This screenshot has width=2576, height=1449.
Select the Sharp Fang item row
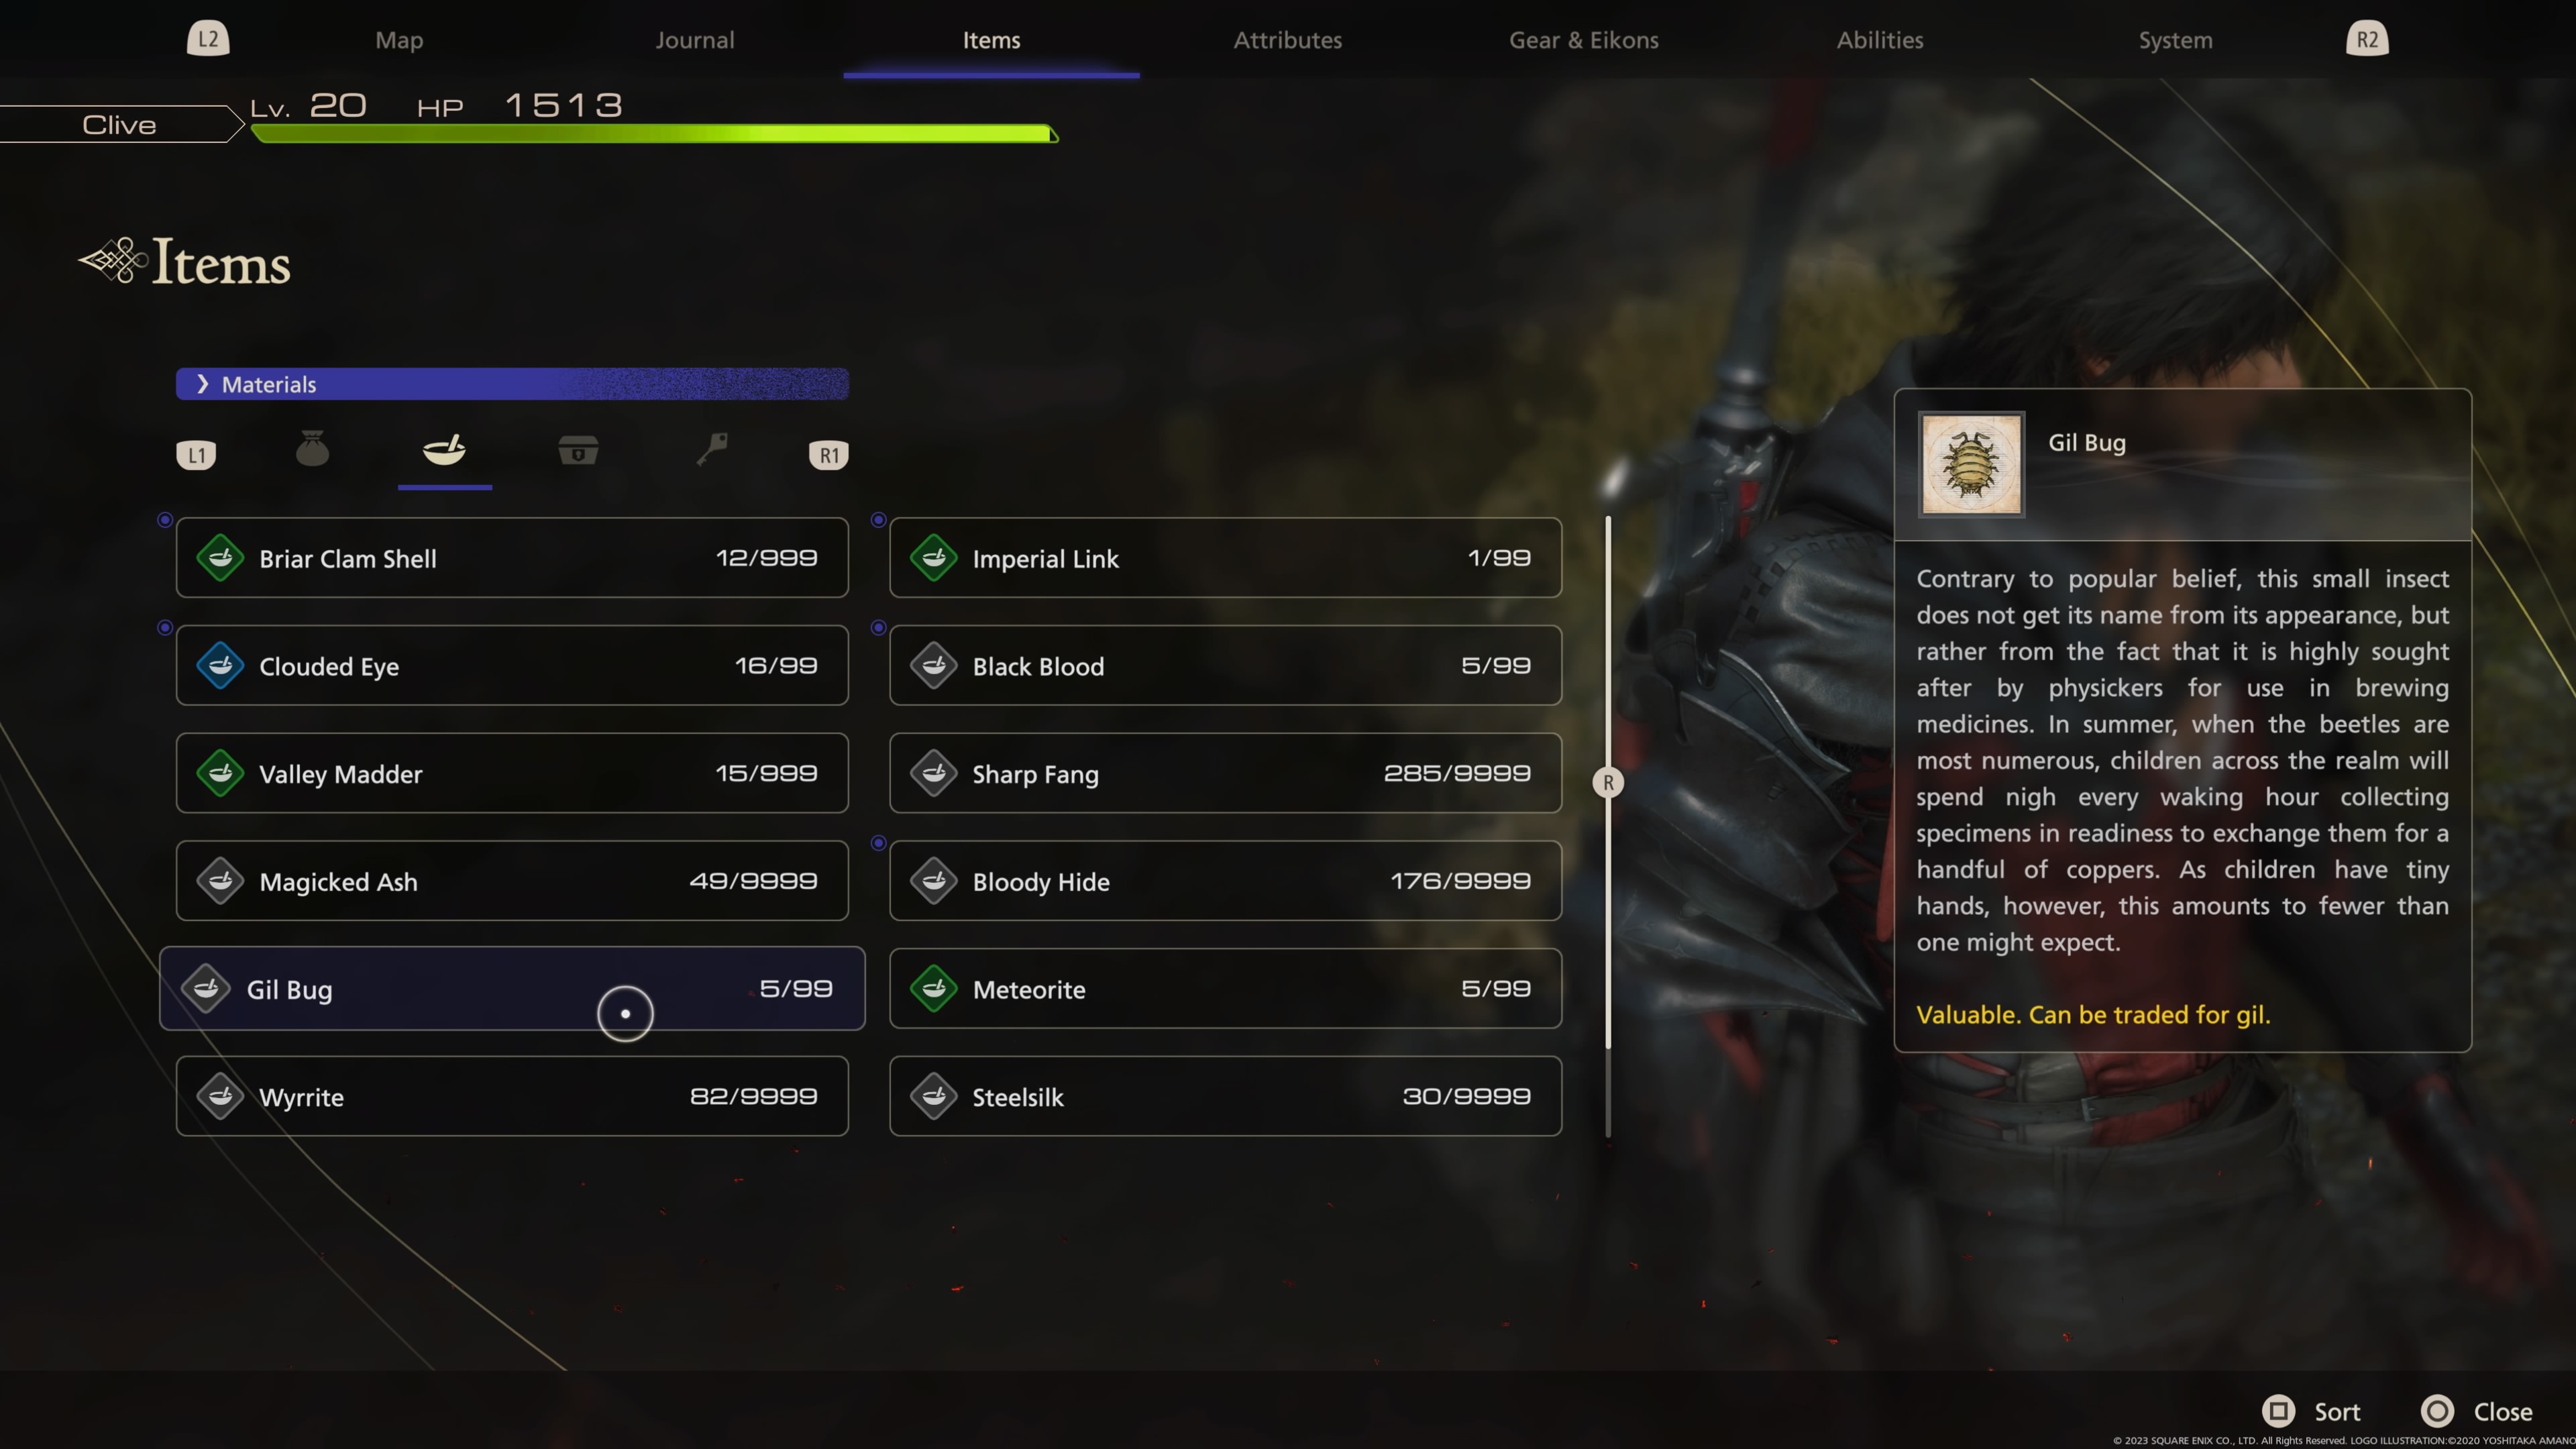click(1225, 773)
